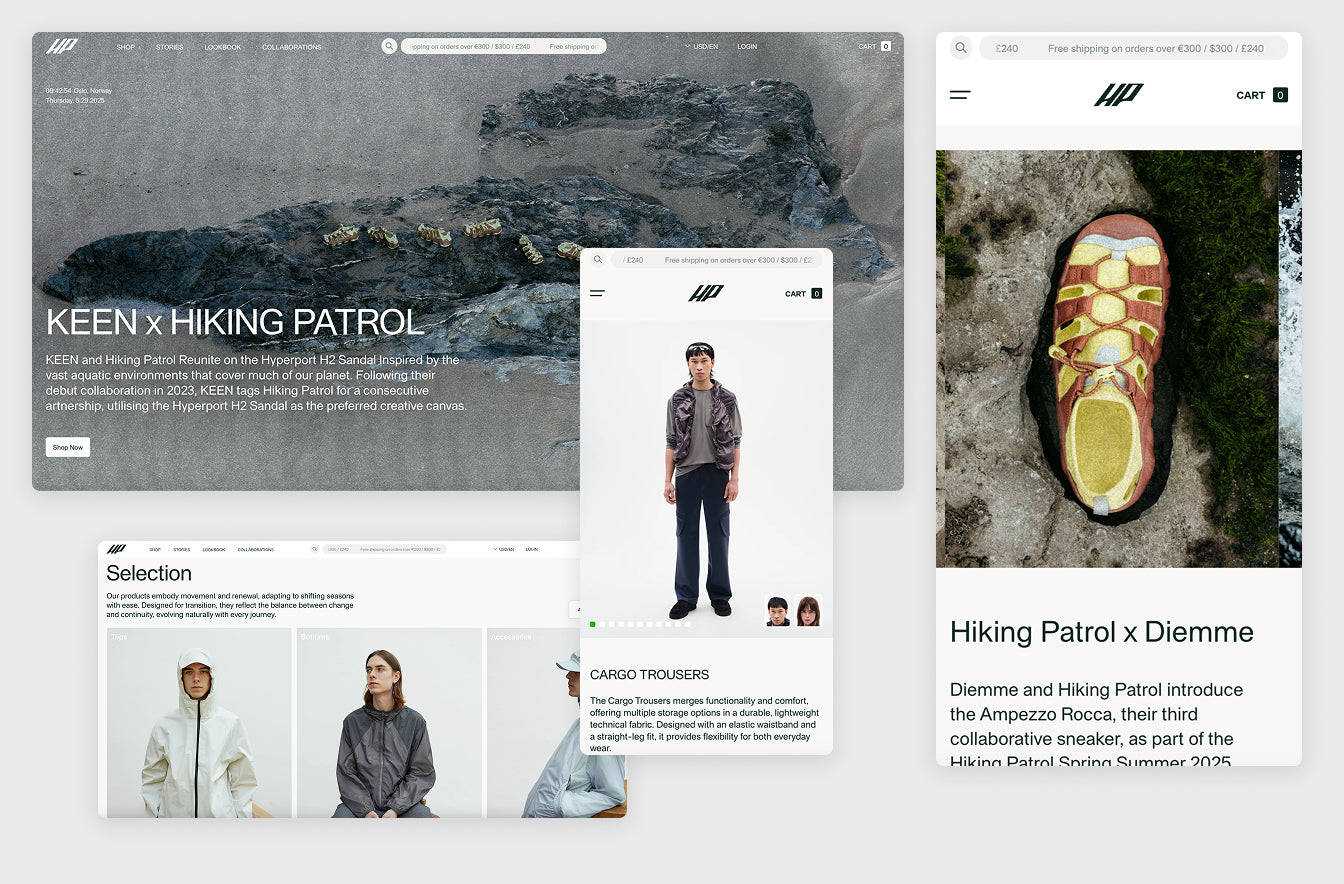Open hamburger menu in Cargo Trousers mobile page
Viewport: 1344px width, 884px height.
(597, 294)
